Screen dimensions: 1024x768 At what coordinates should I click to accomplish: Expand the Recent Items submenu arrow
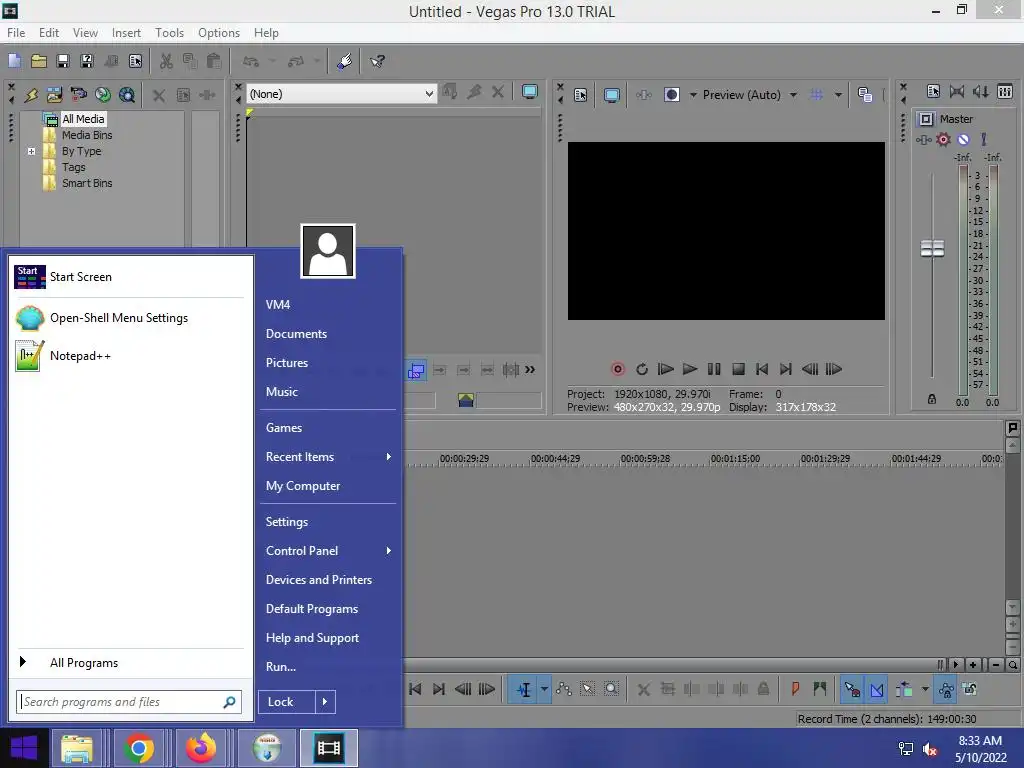pos(389,456)
